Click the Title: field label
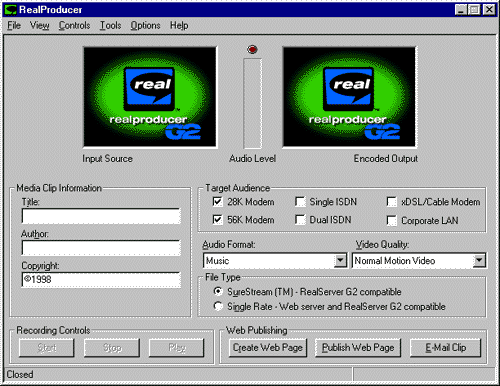Viewport: 500px width, 386px height. tap(31, 202)
